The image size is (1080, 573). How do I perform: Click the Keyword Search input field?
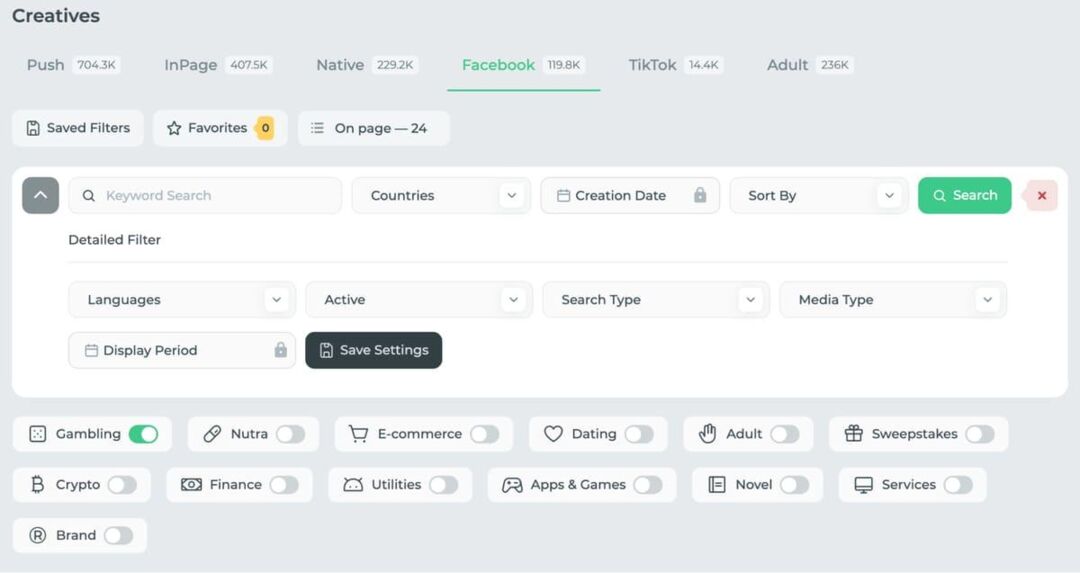pyautogui.click(x=205, y=196)
